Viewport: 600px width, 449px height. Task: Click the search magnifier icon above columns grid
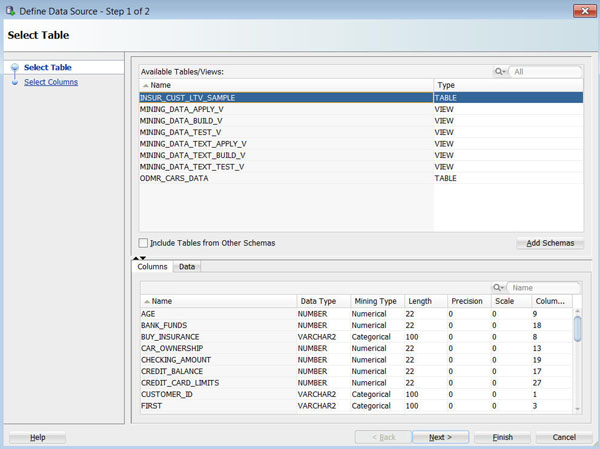click(x=497, y=287)
